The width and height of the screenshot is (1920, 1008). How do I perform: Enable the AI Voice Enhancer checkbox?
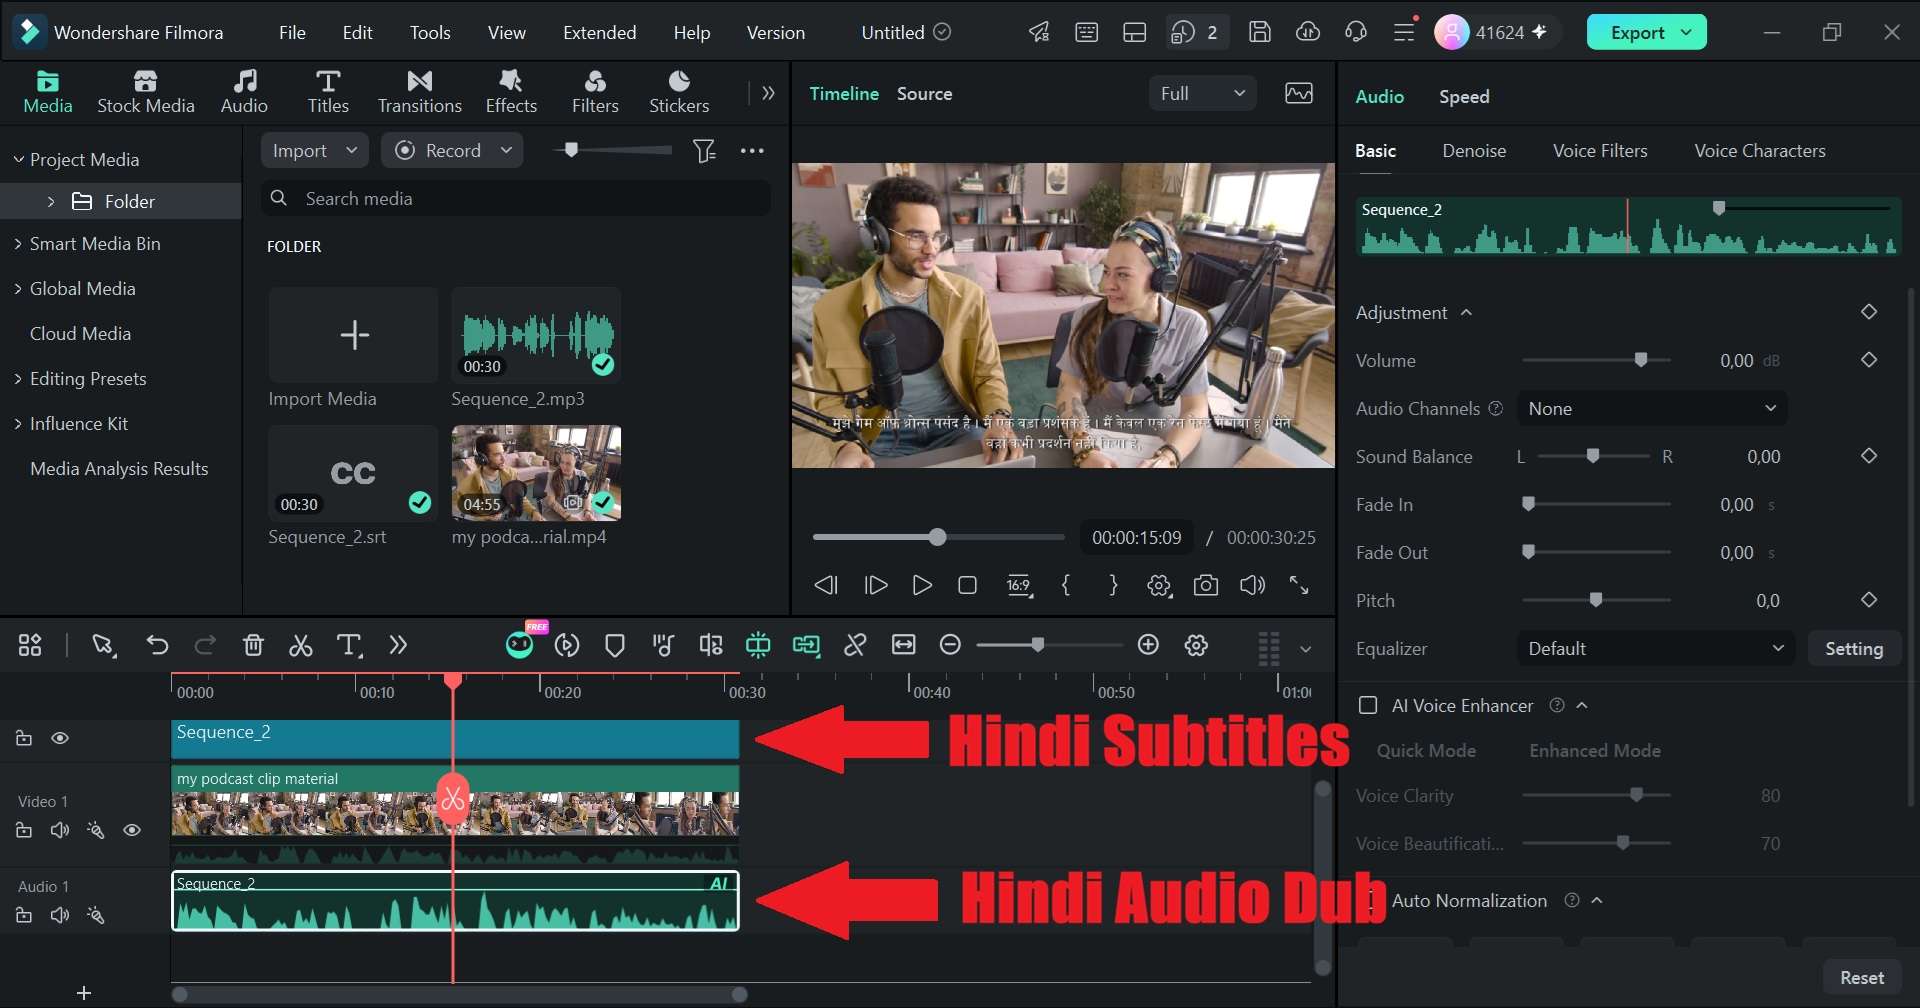tap(1368, 705)
